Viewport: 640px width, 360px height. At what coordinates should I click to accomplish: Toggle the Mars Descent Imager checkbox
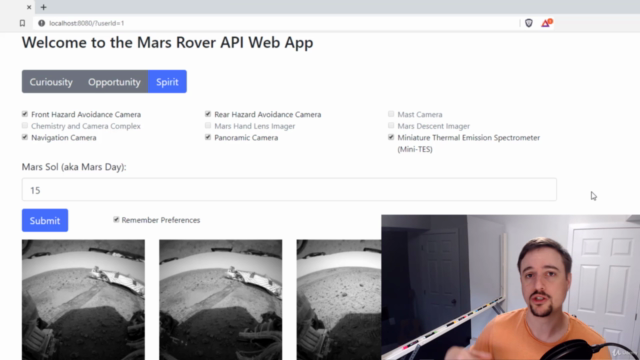(391, 125)
